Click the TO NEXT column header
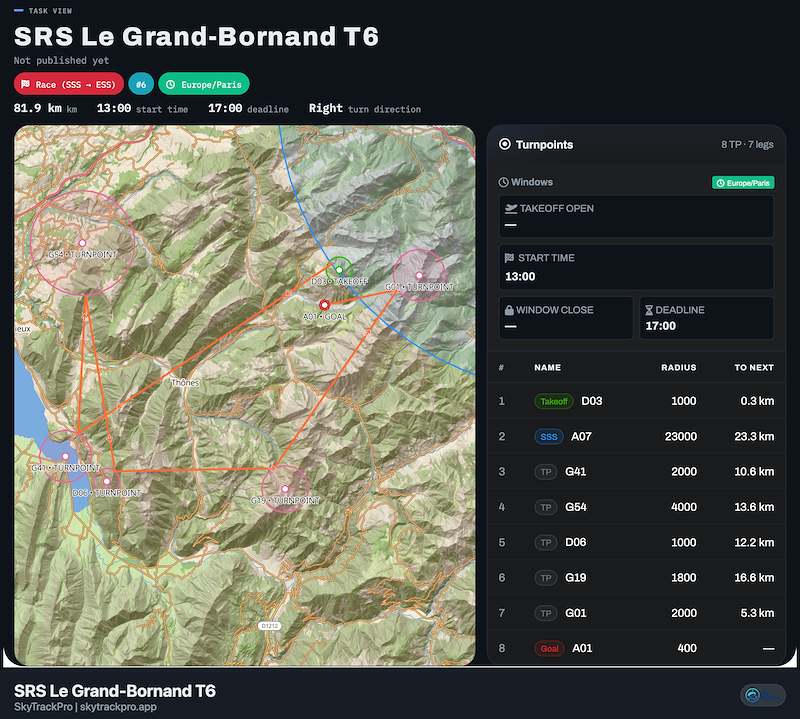 tap(754, 367)
